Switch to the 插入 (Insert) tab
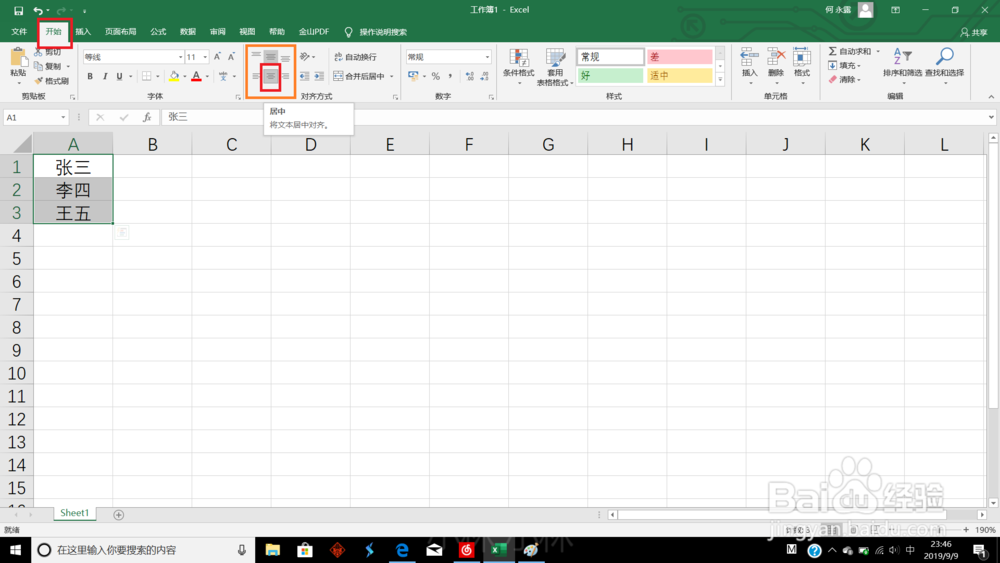1000x563 pixels. pos(84,32)
